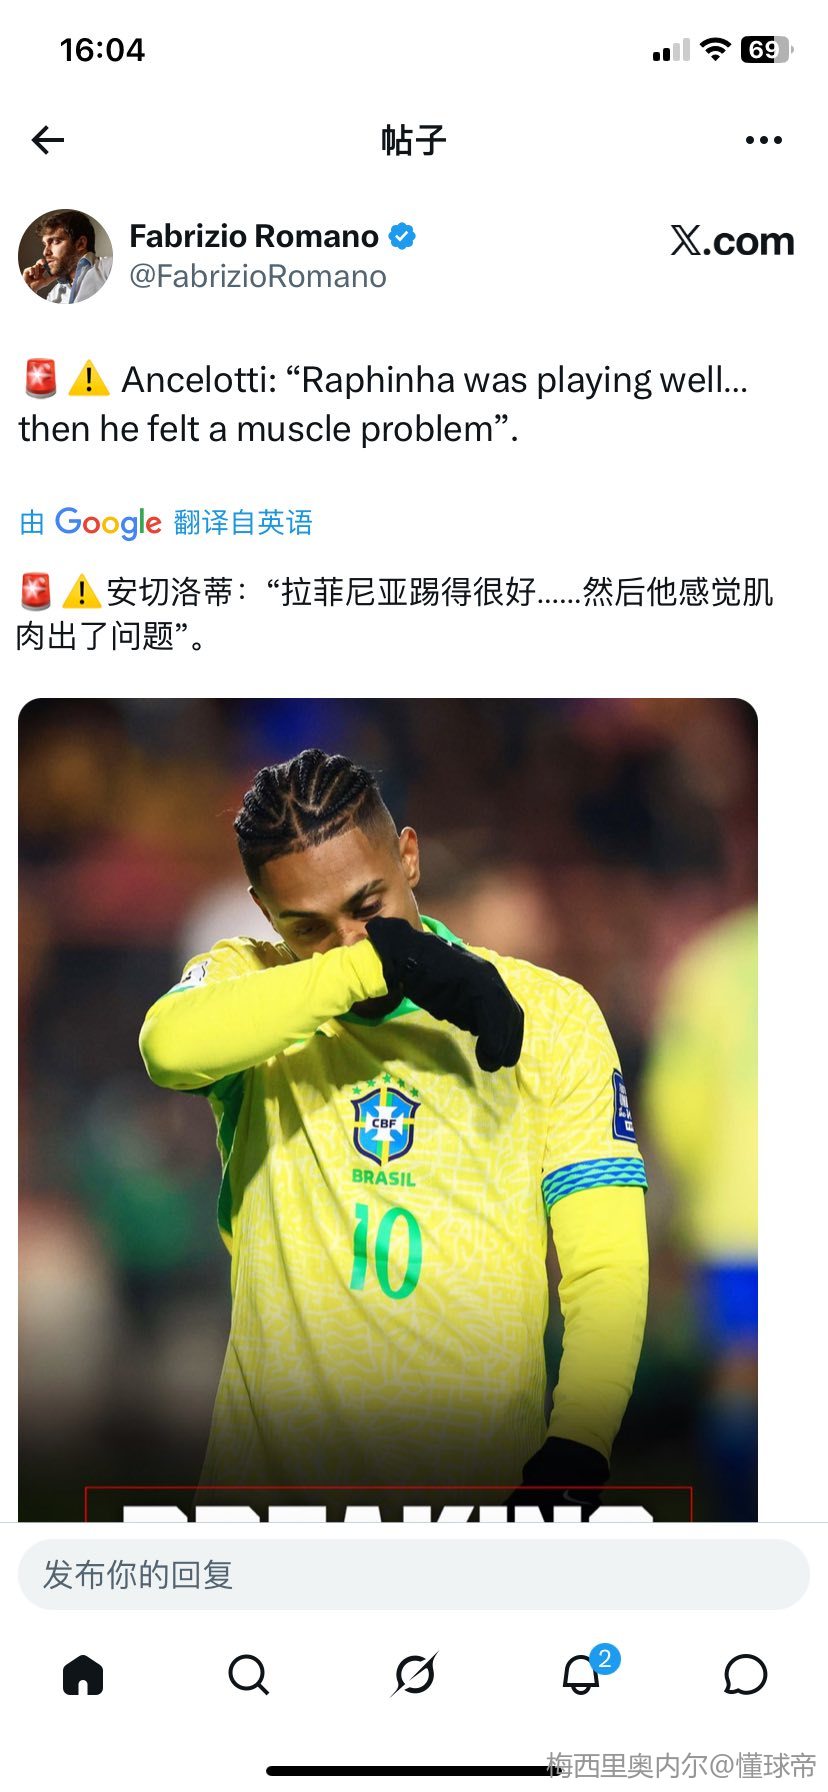Open the Grok slash-circle tab
Image resolution: width=828 pixels, height=1792 pixels.
click(414, 1674)
